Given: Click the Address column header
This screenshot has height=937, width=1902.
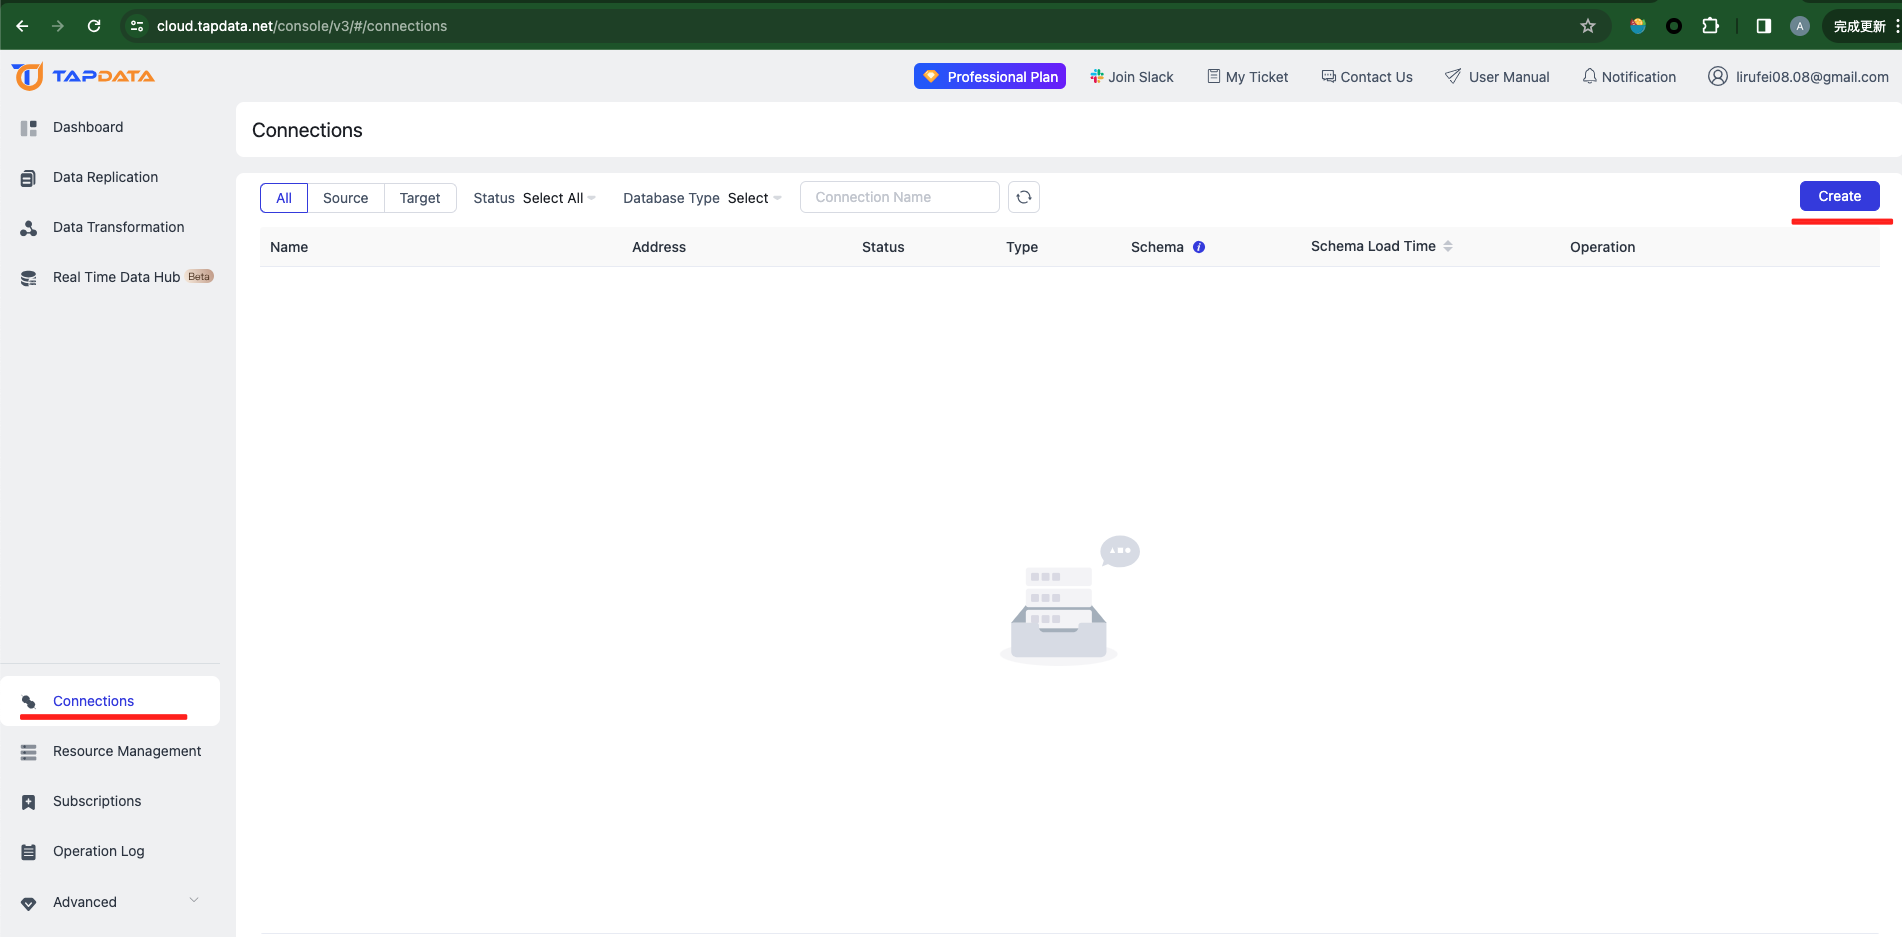Looking at the screenshot, I should (659, 247).
